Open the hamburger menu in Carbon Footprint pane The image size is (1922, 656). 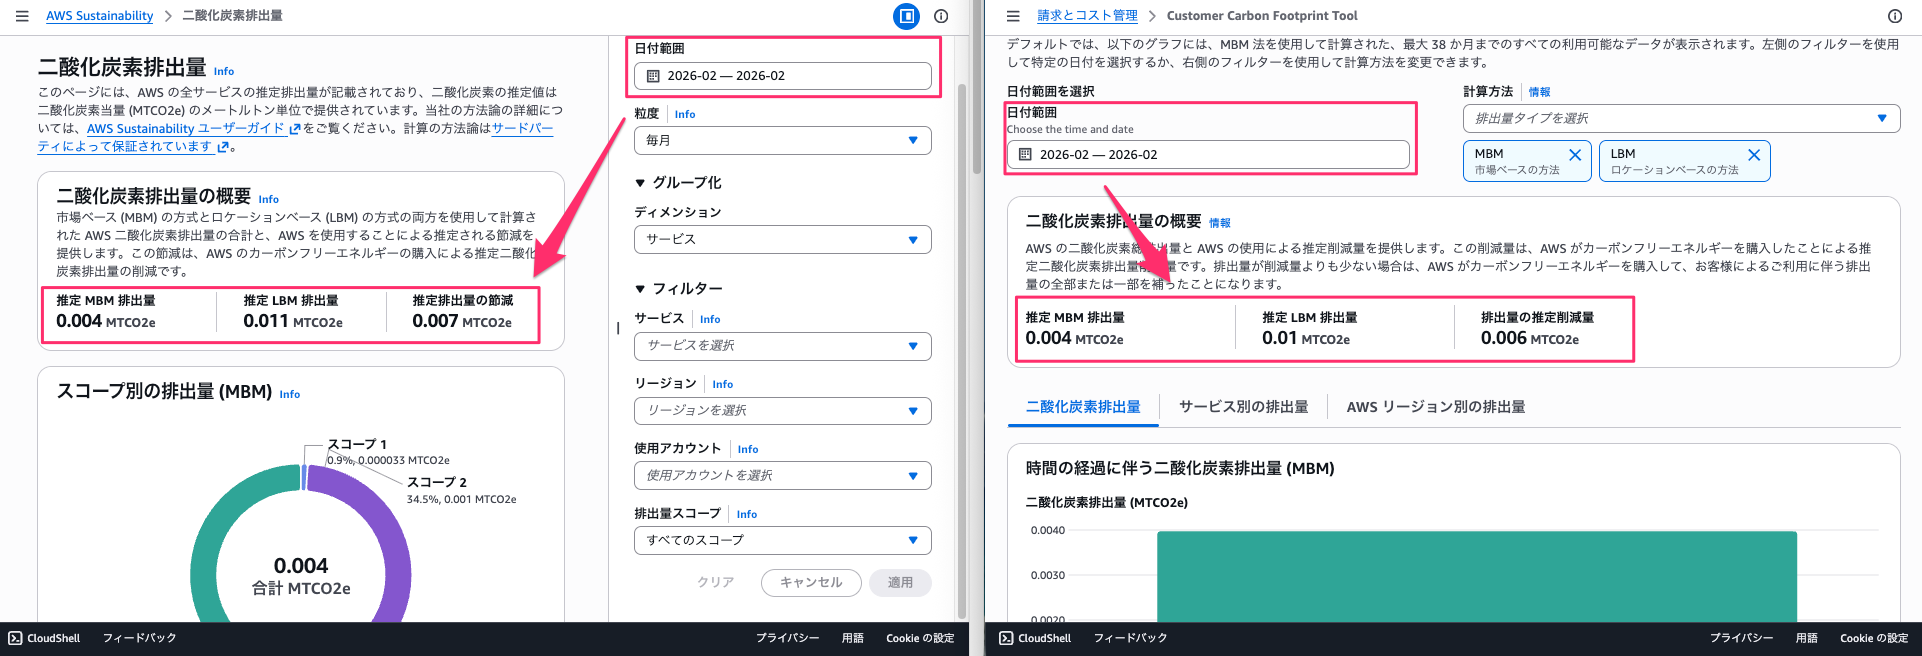pos(1013,16)
